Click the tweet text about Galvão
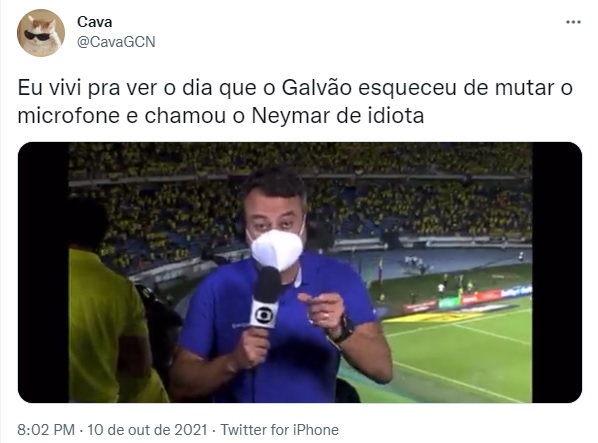598x443 pixels. (295, 101)
